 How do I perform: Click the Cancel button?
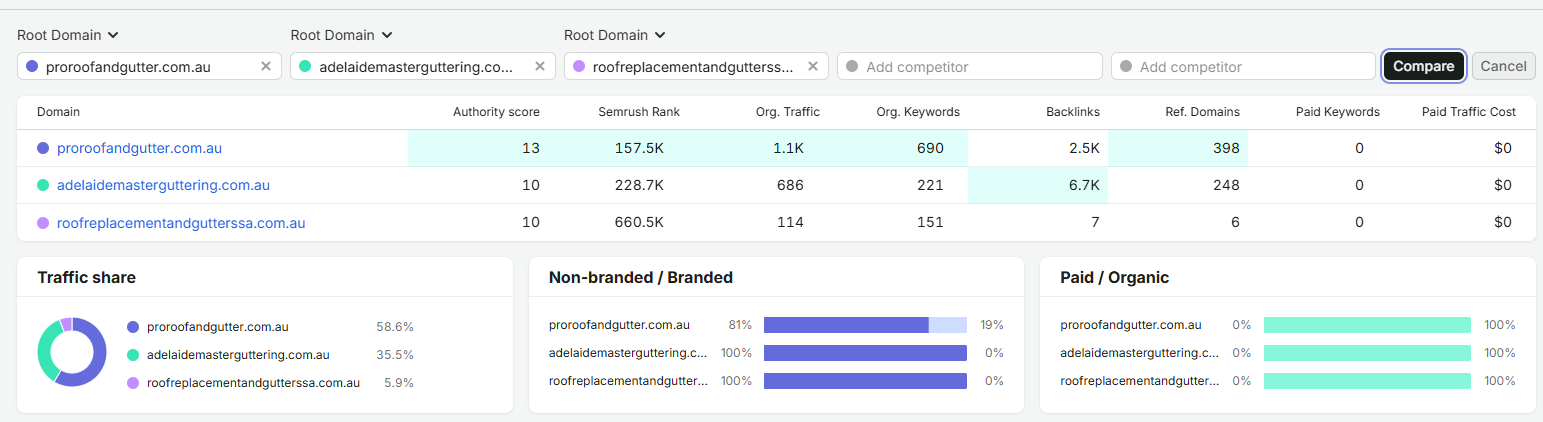click(1503, 66)
